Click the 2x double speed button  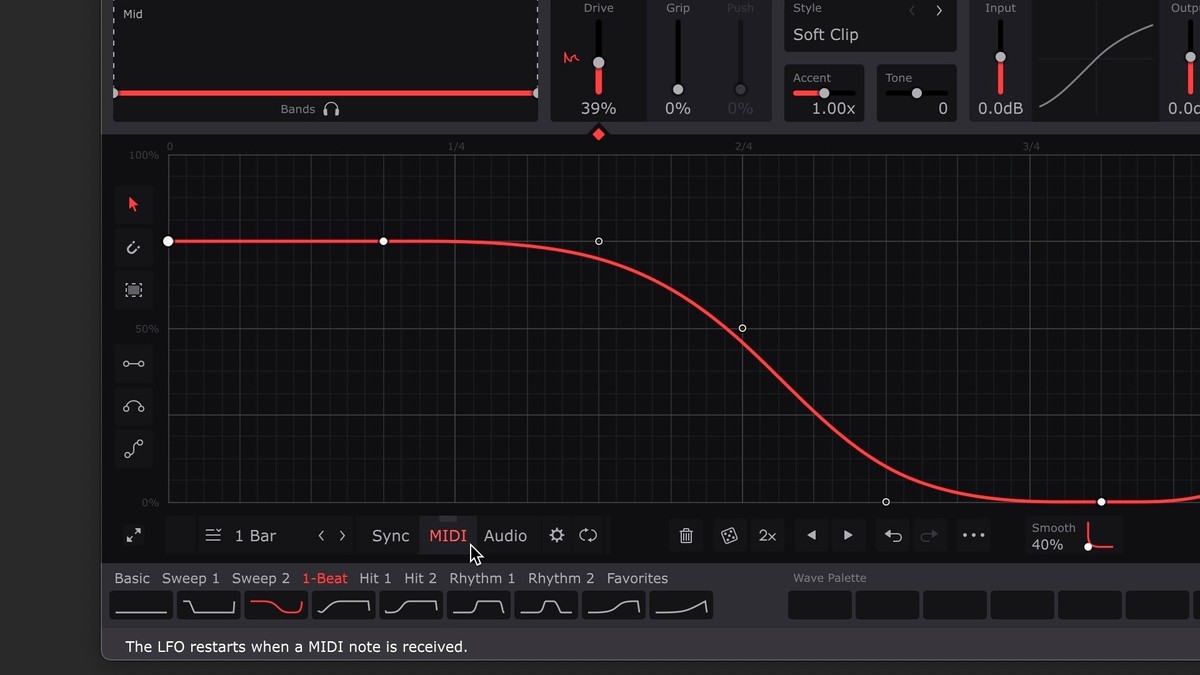point(767,536)
